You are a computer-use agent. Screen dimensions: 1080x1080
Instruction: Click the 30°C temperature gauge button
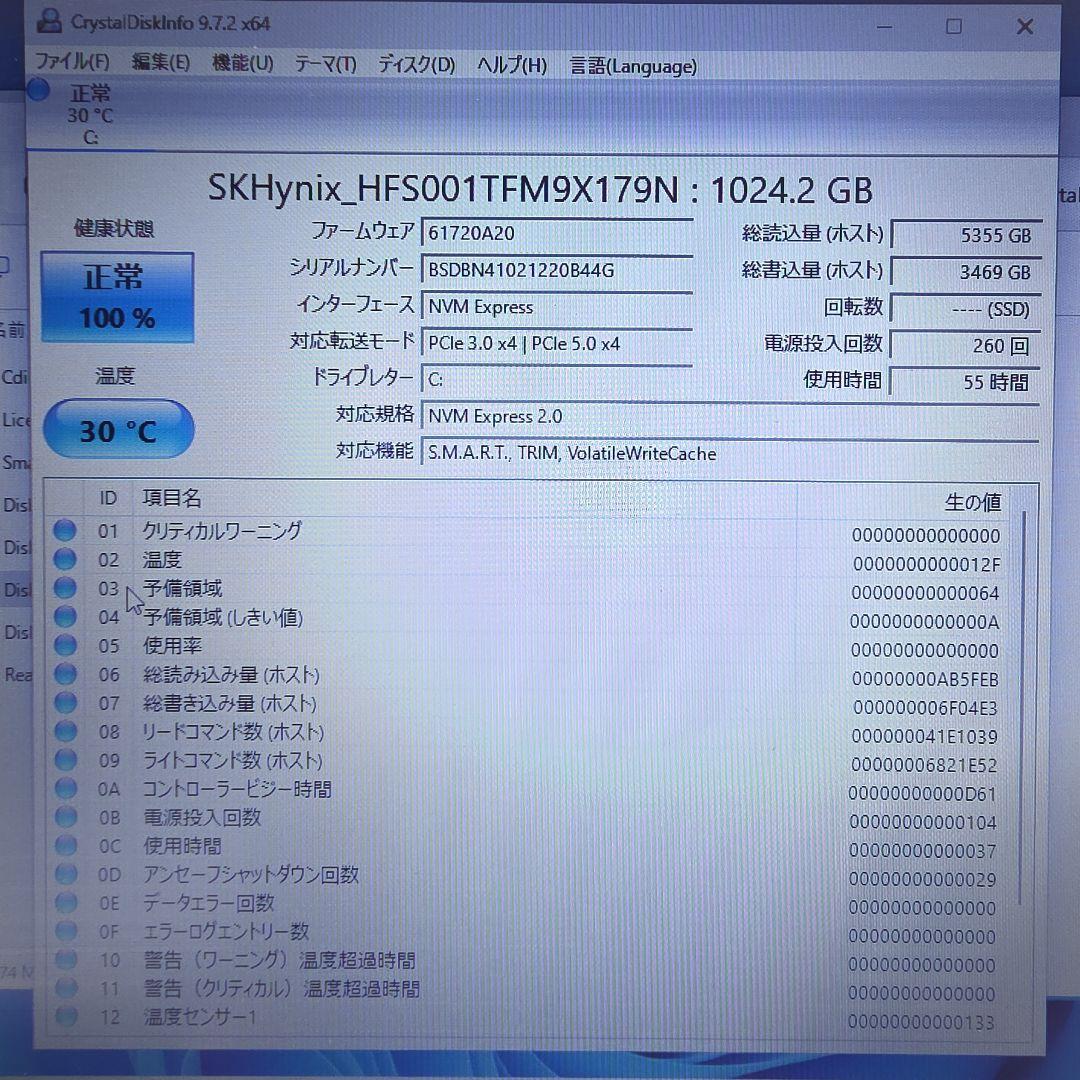[118, 429]
